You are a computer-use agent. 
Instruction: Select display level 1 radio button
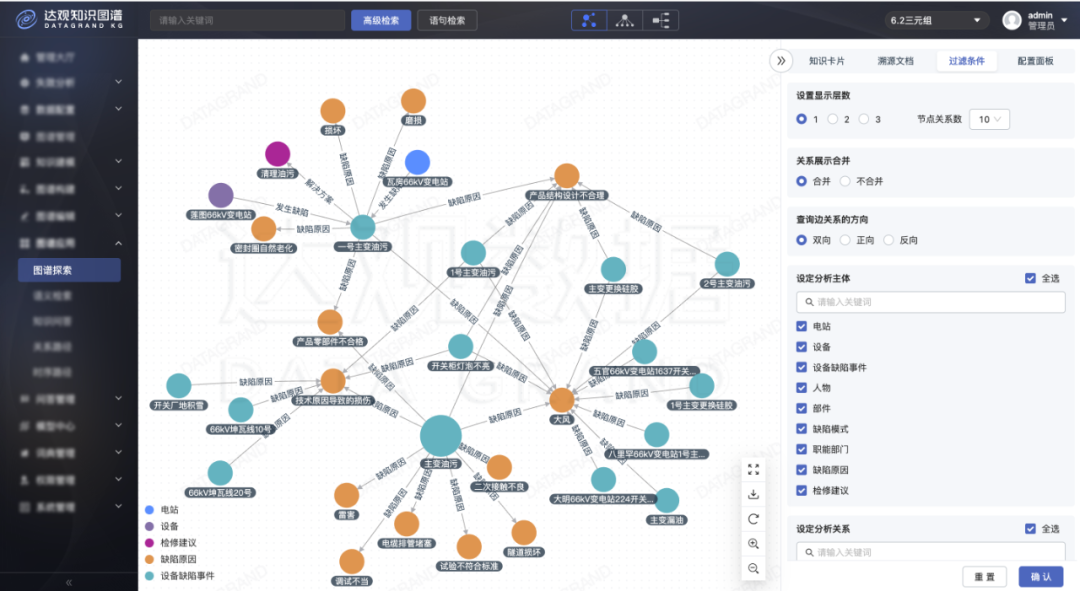802,119
